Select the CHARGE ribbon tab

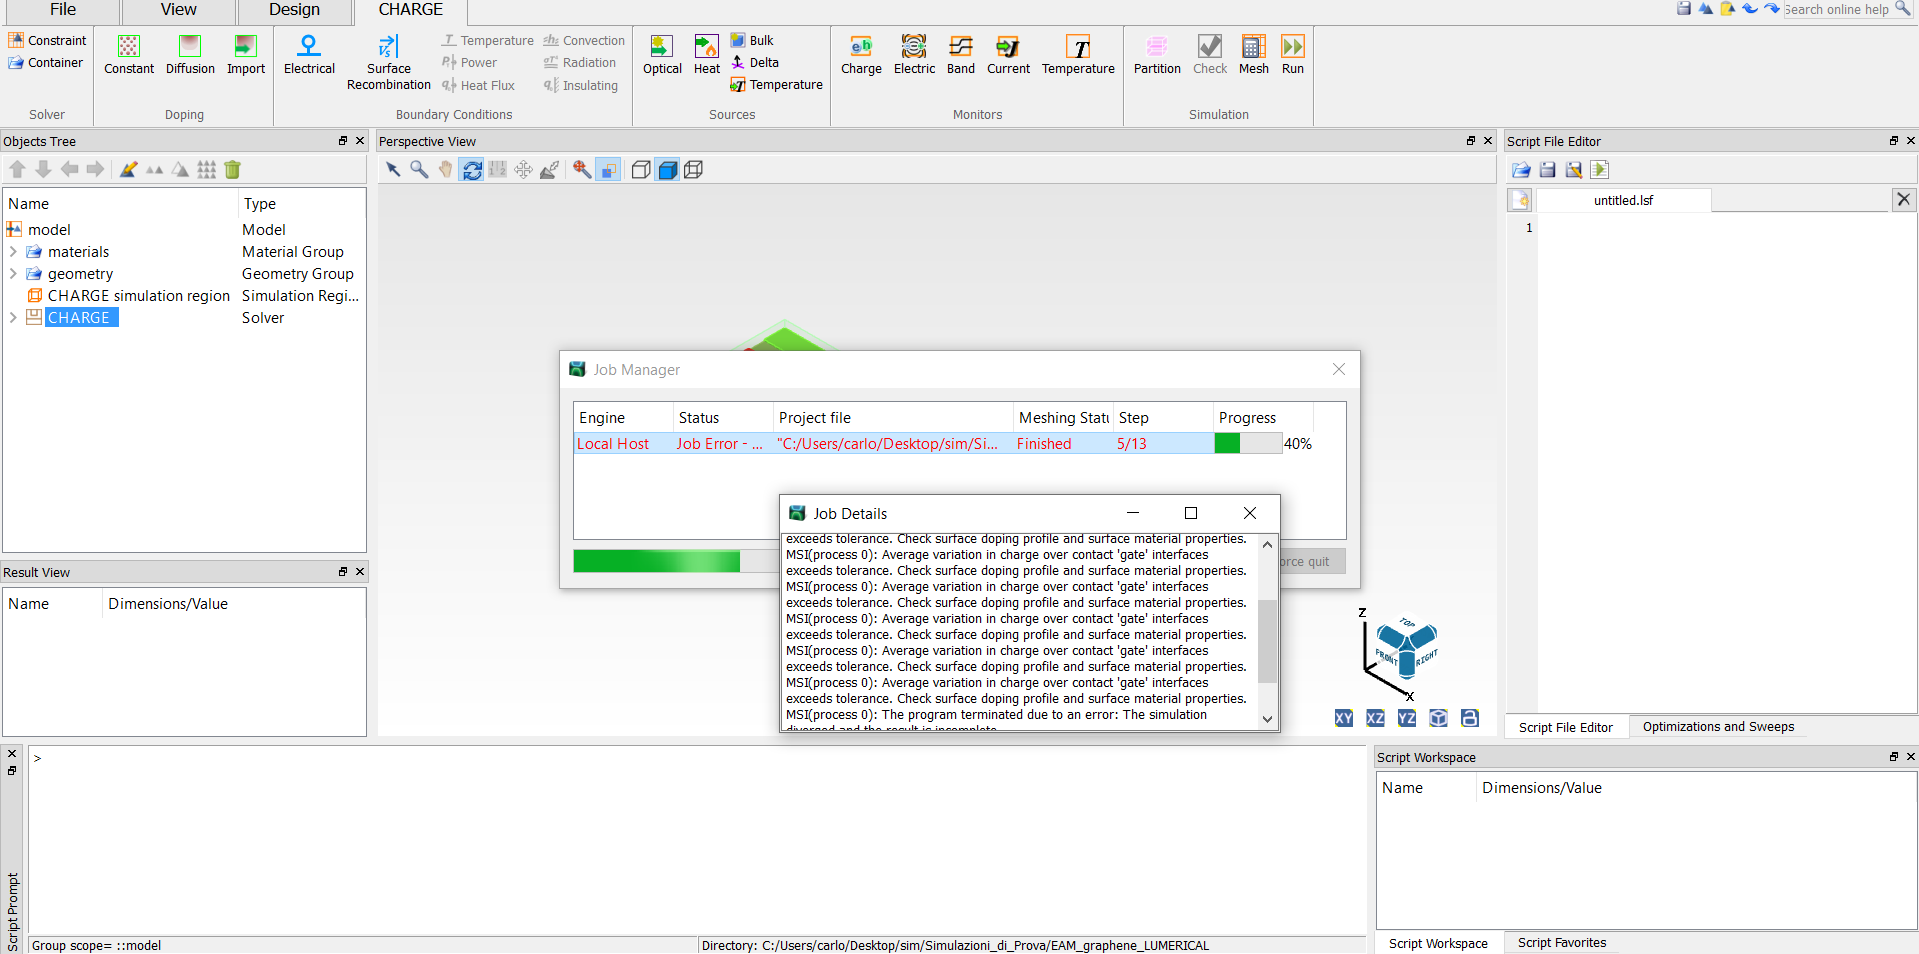tap(411, 10)
